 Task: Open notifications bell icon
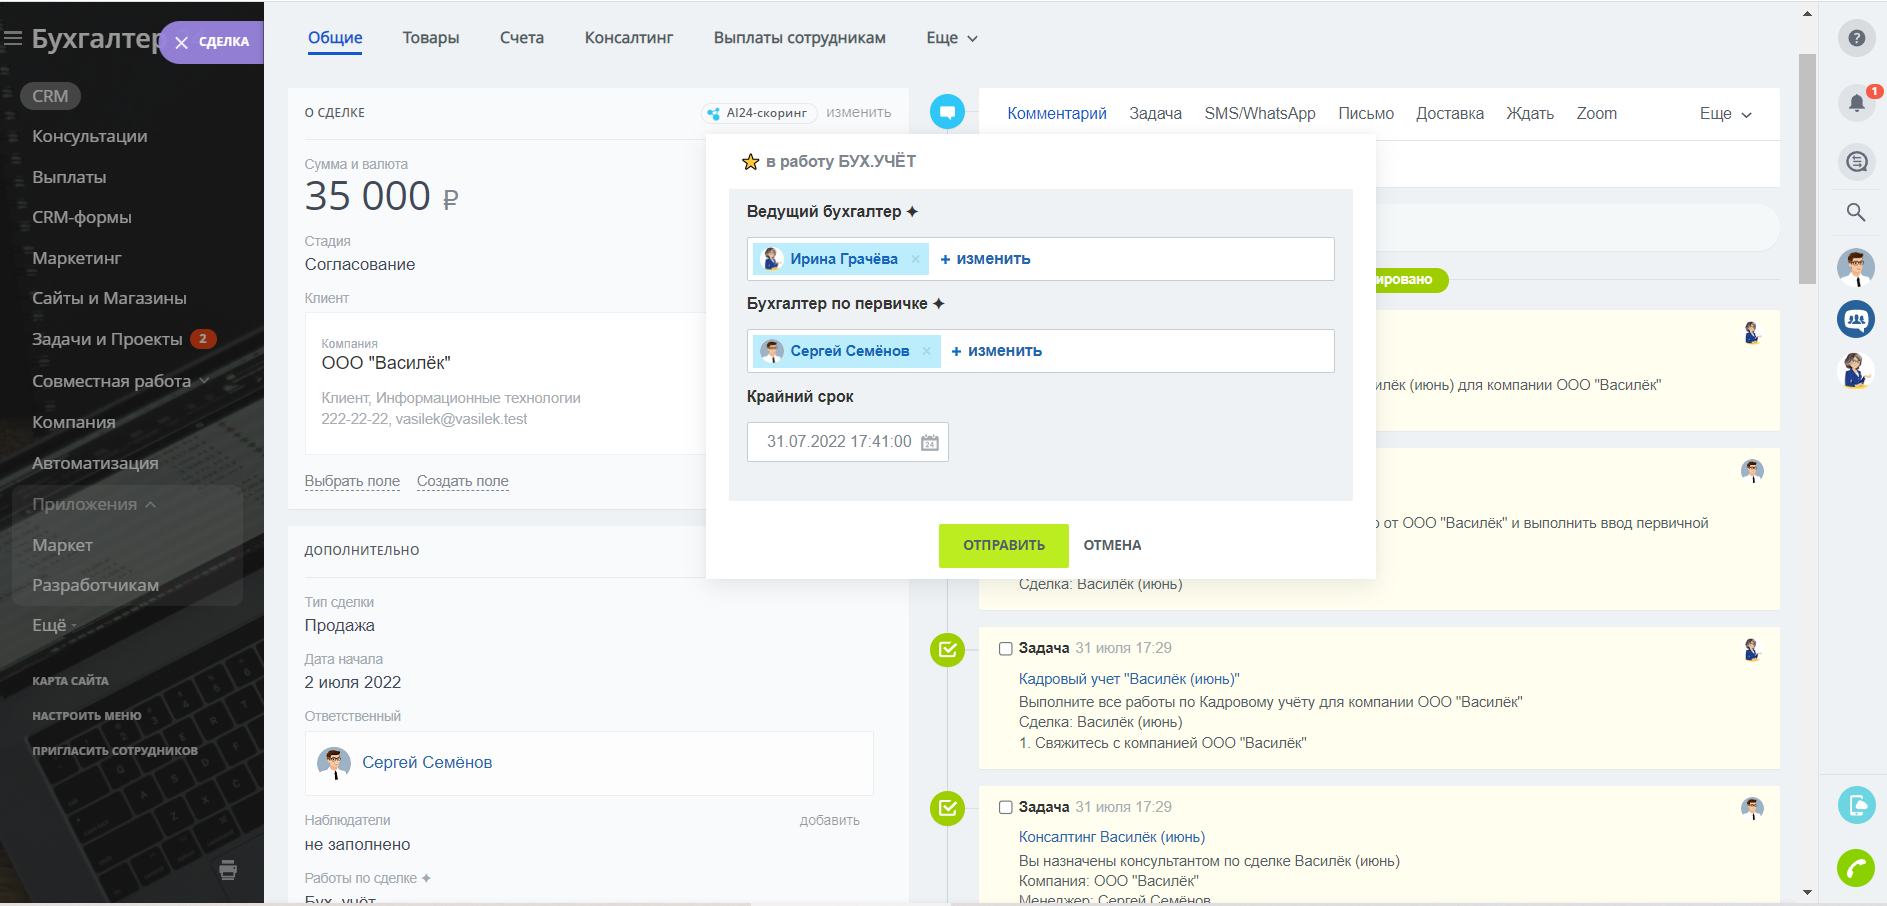[x=1856, y=102]
